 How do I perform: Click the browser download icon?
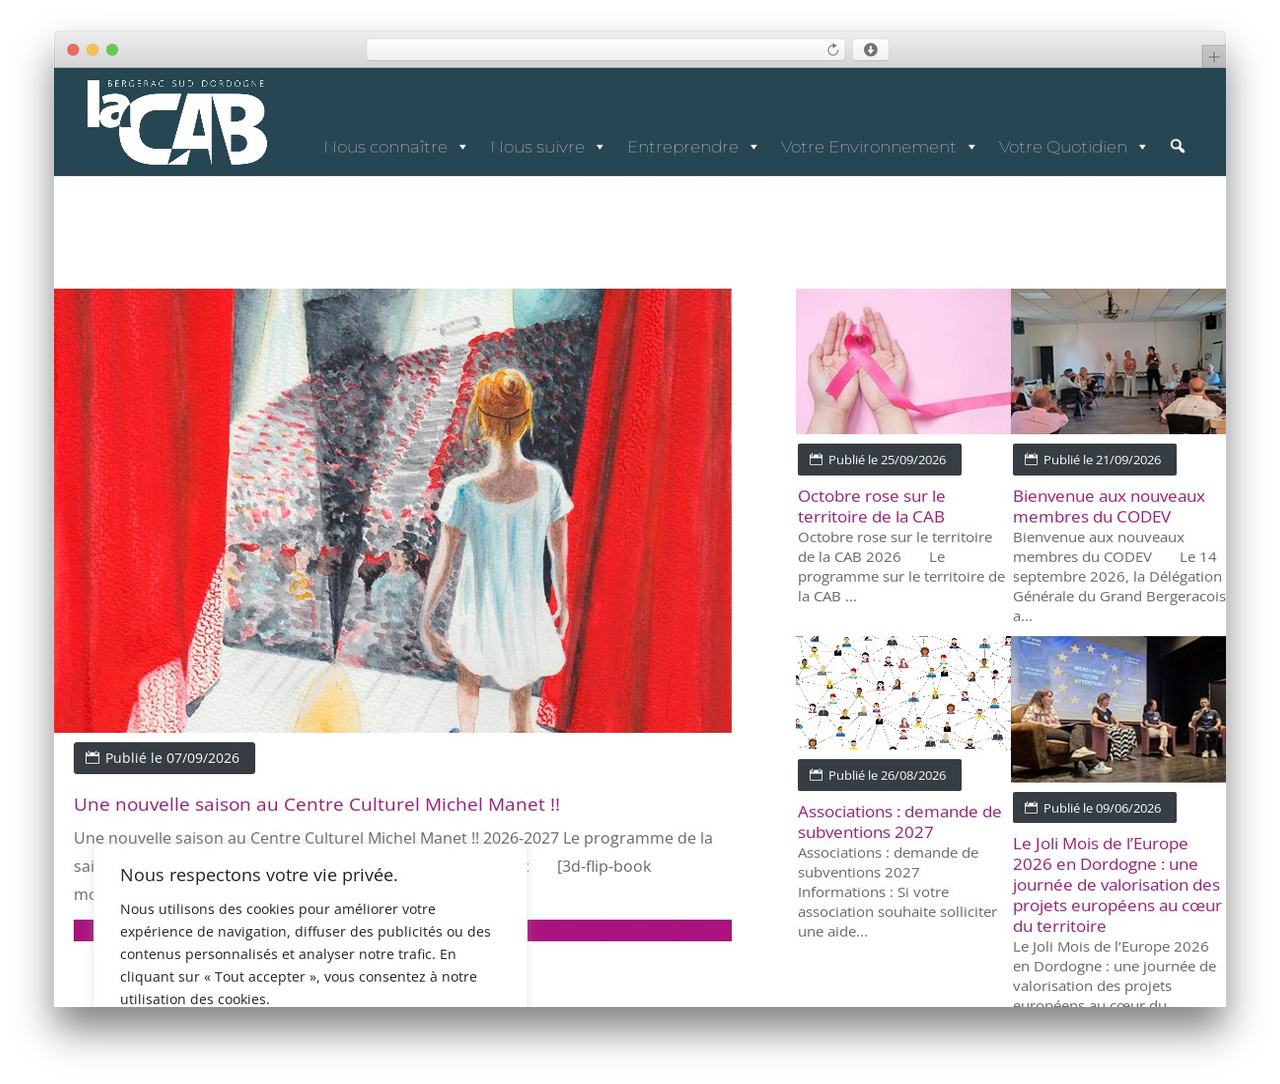click(871, 50)
